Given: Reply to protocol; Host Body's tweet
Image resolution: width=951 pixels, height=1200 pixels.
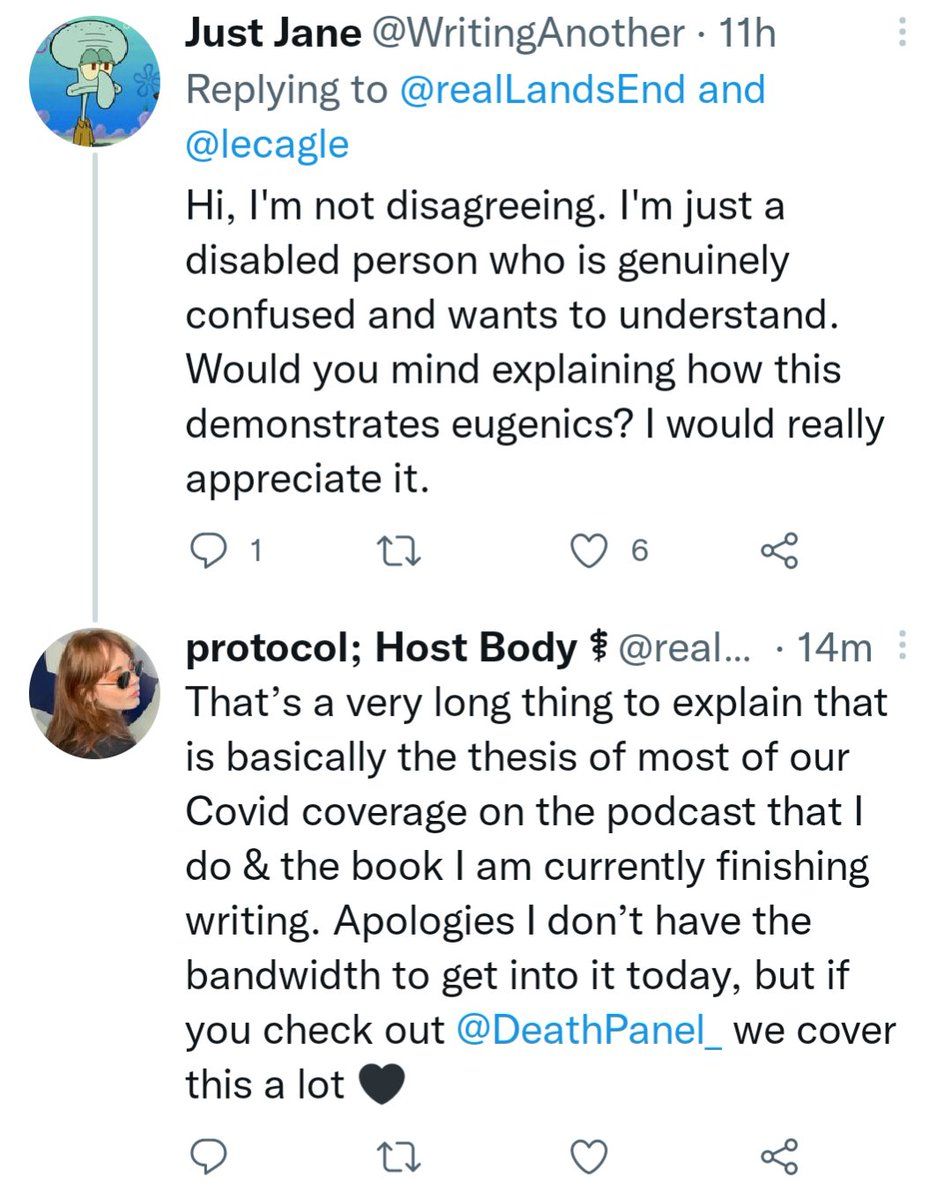Looking at the screenshot, I should click(205, 1155).
